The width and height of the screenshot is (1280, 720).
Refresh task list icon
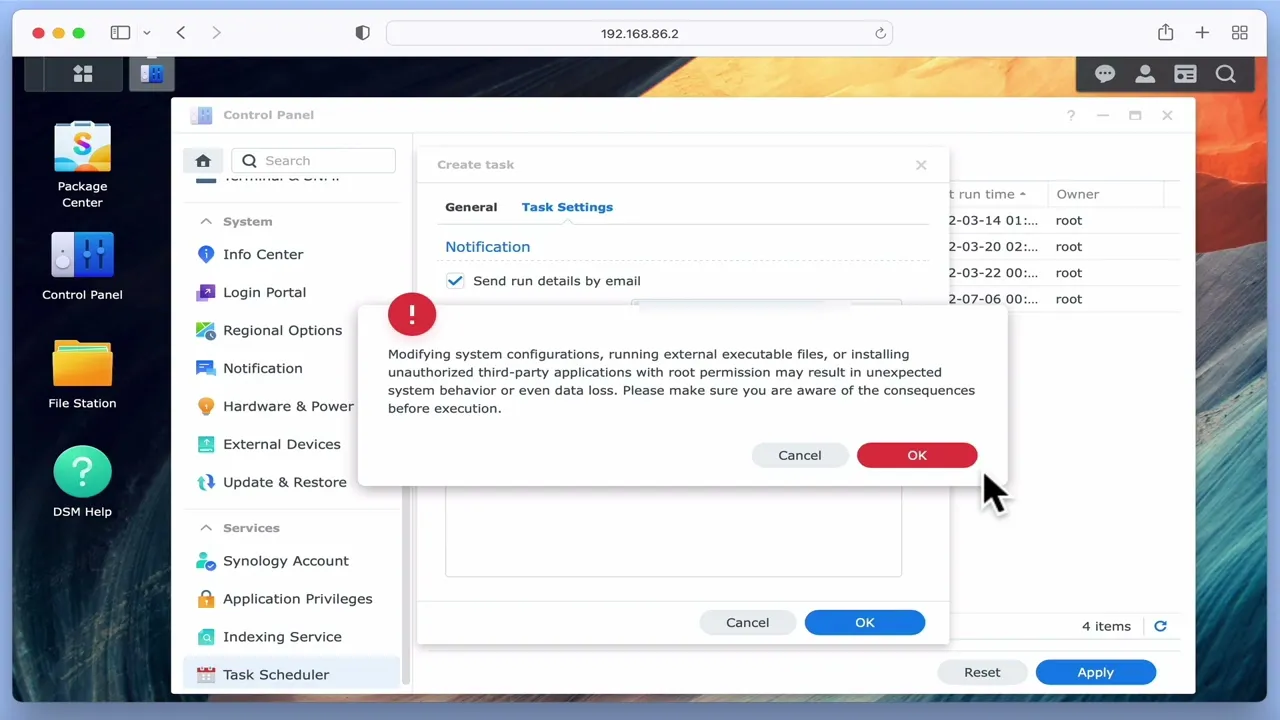1160,626
